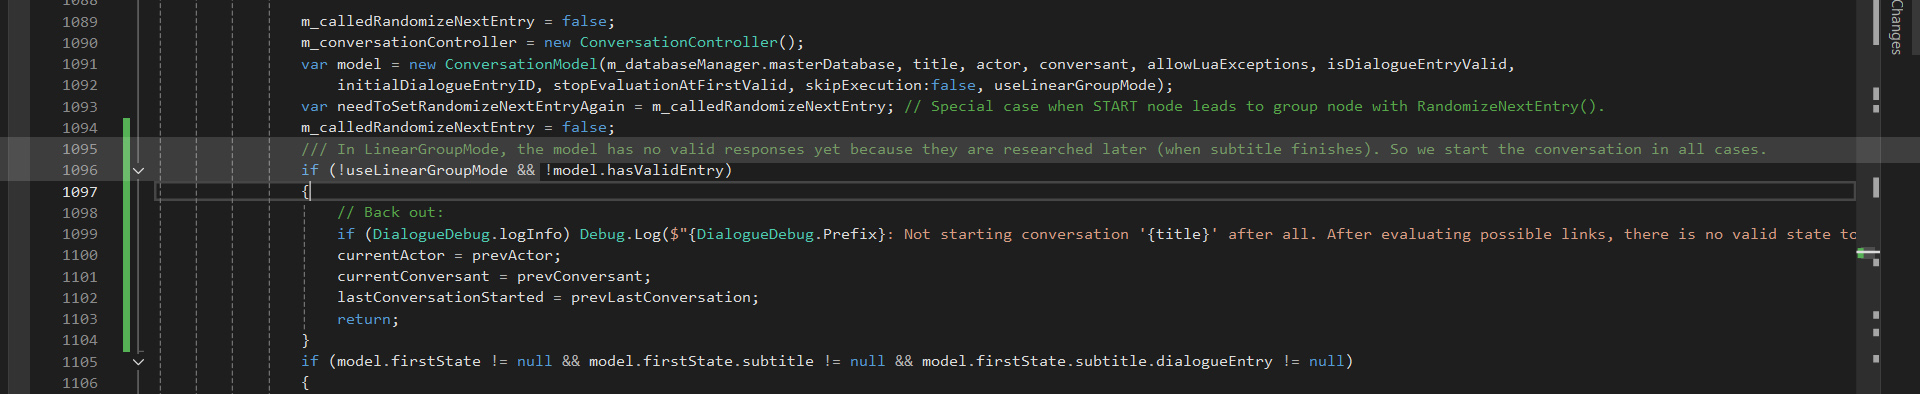Image resolution: width=1920 pixels, height=394 pixels.
Task: Click the isDialogueEntryValid argument
Action: click(1417, 64)
